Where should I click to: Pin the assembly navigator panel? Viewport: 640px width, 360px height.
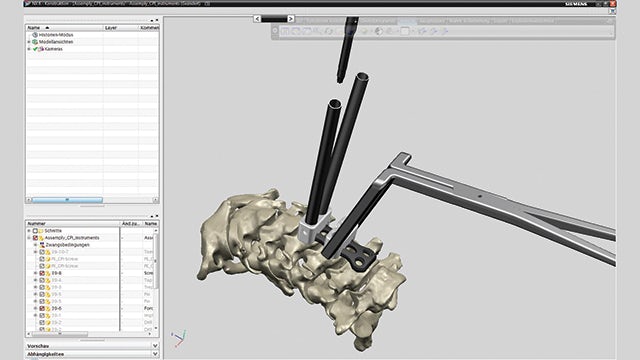pos(152,216)
